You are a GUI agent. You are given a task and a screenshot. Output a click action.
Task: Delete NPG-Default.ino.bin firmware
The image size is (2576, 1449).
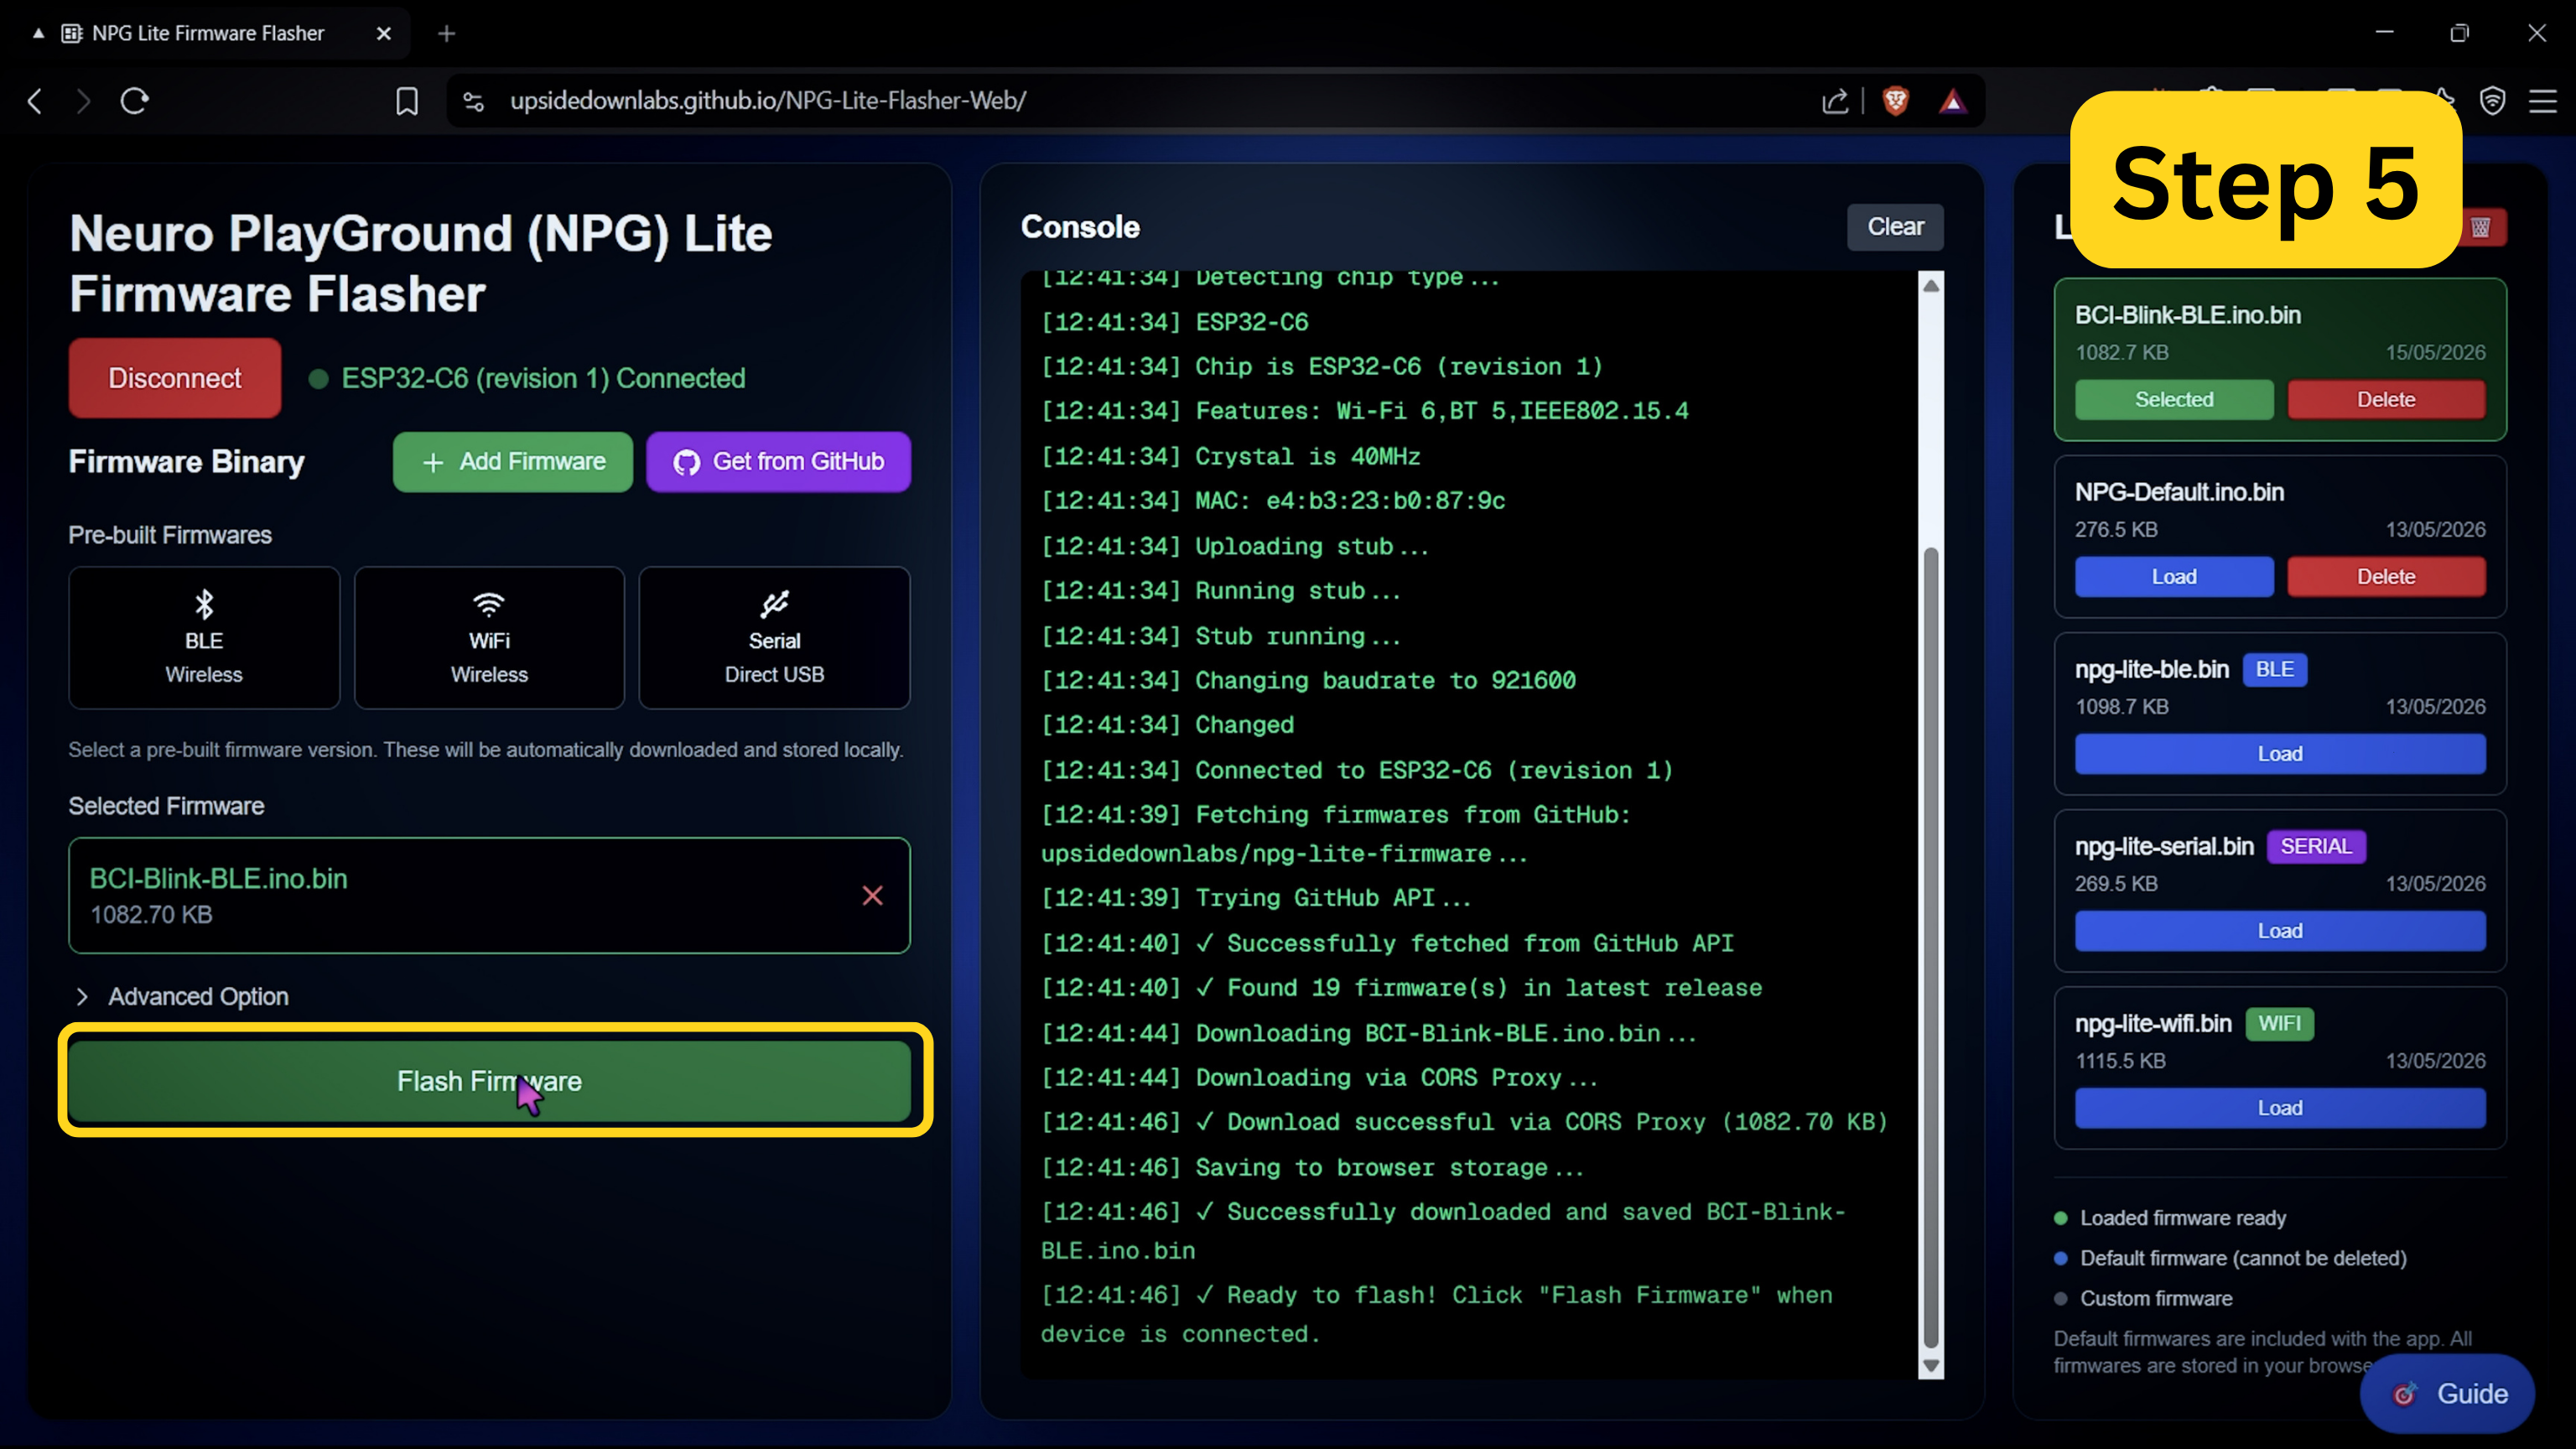[2386, 576]
